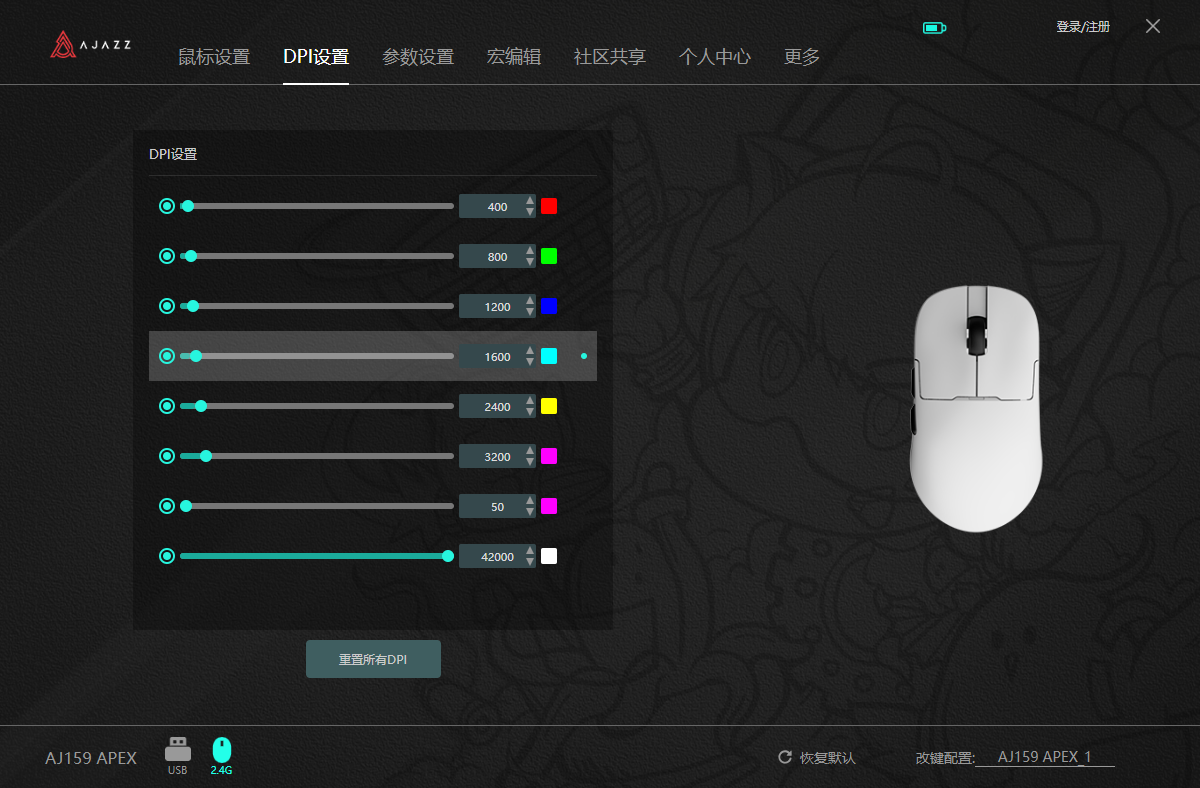Click the 2400 DPI slider handle

pyautogui.click(x=201, y=406)
